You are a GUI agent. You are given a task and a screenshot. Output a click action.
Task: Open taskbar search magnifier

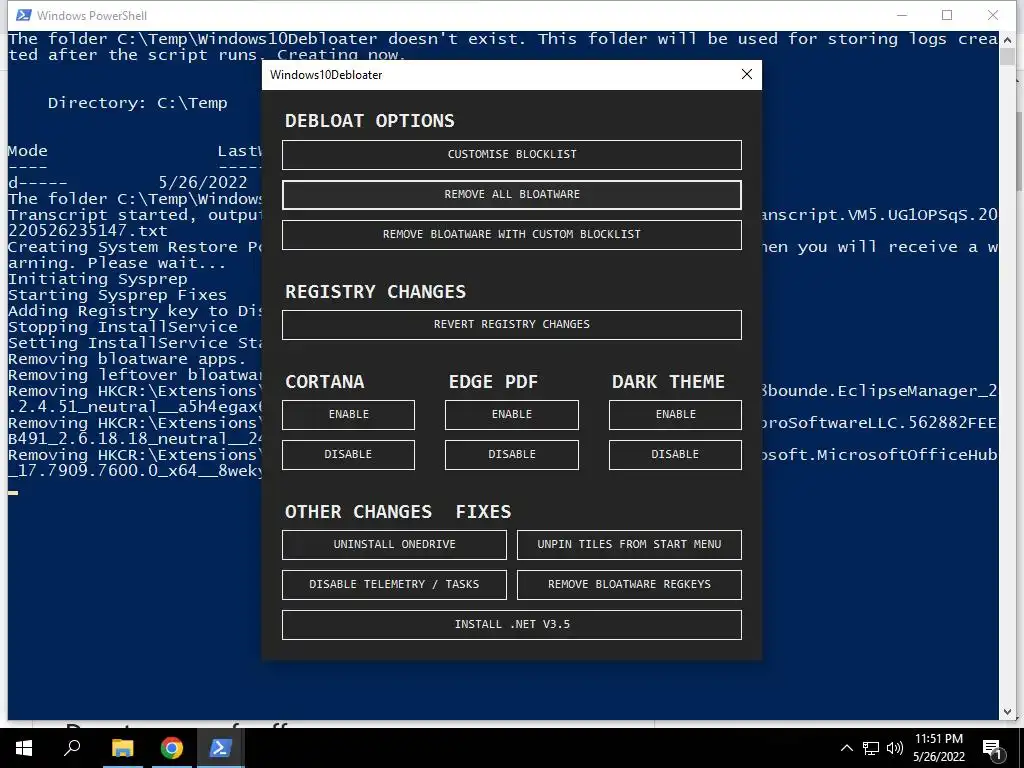click(x=72, y=748)
